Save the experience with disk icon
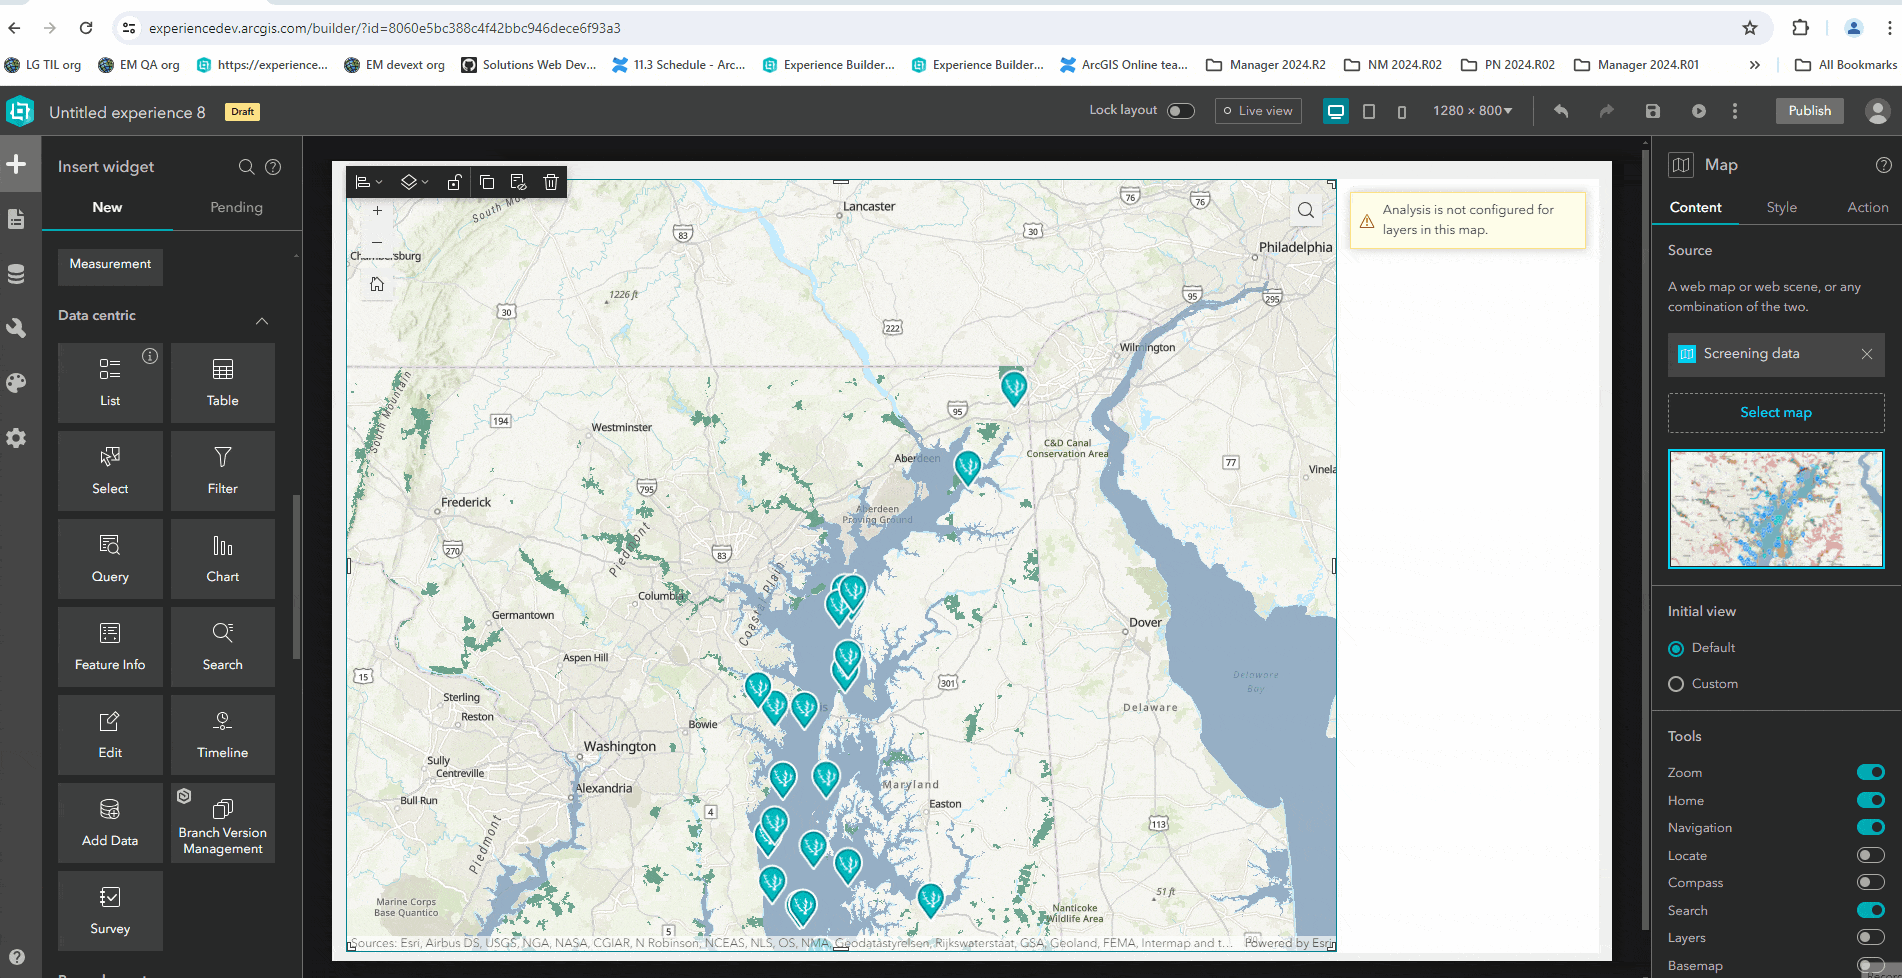The image size is (1902, 978). coord(1652,111)
